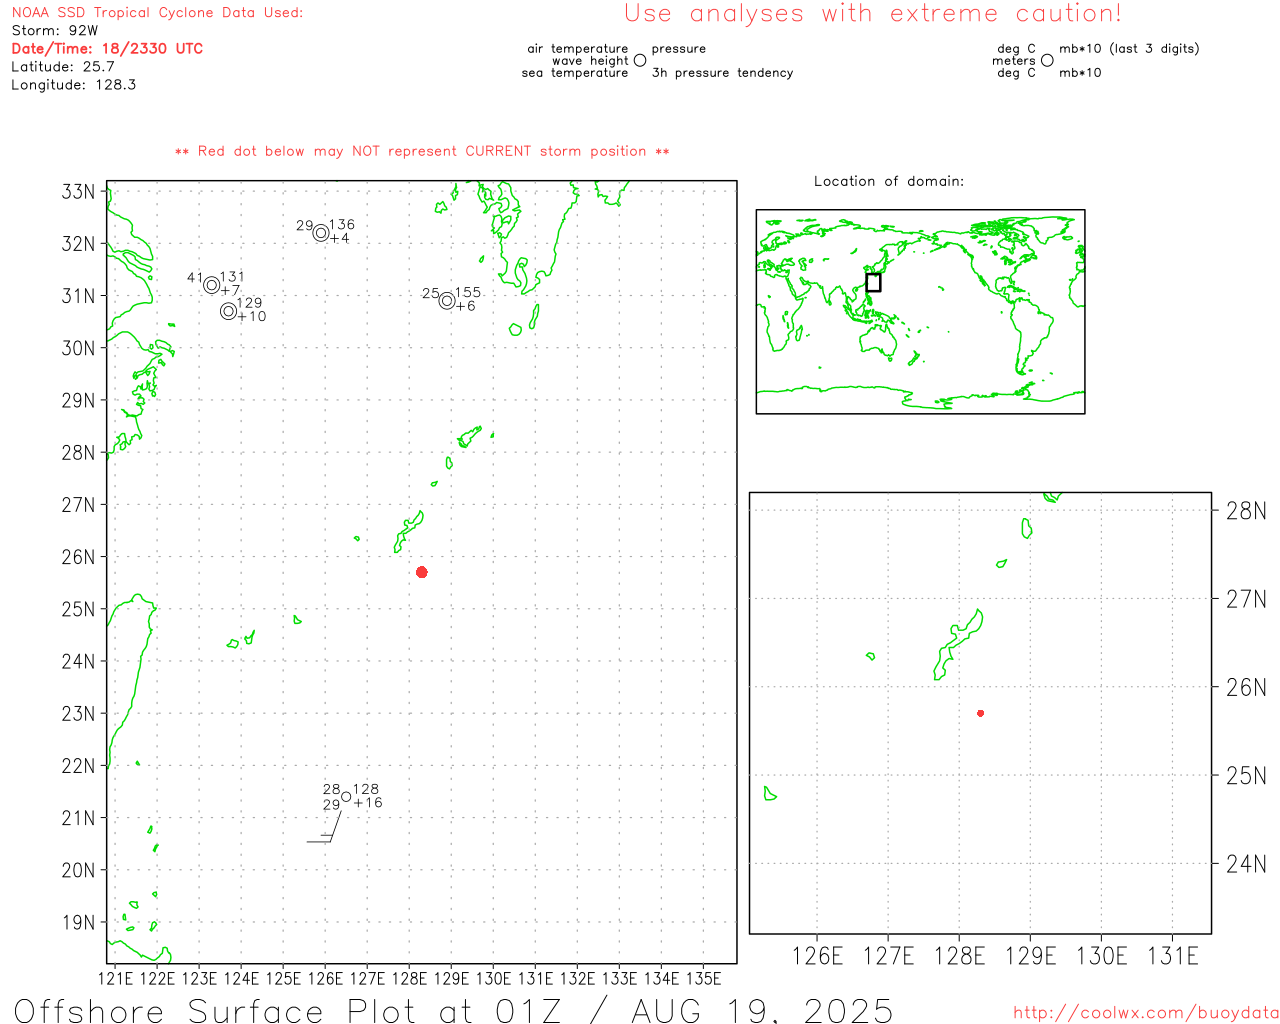Screen dimensions: 1280x1024
Task: Click 'Location of domain:' label
Action: (889, 181)
